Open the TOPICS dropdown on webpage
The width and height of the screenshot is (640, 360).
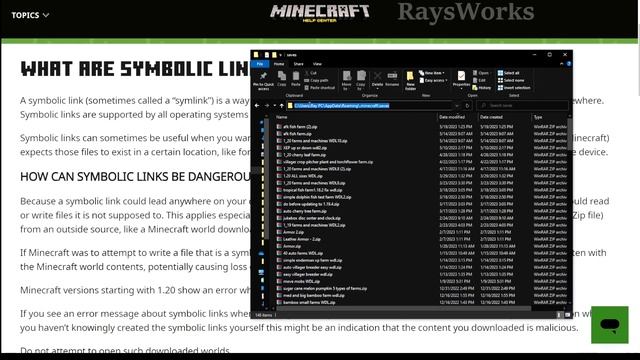tap(30, 15)
